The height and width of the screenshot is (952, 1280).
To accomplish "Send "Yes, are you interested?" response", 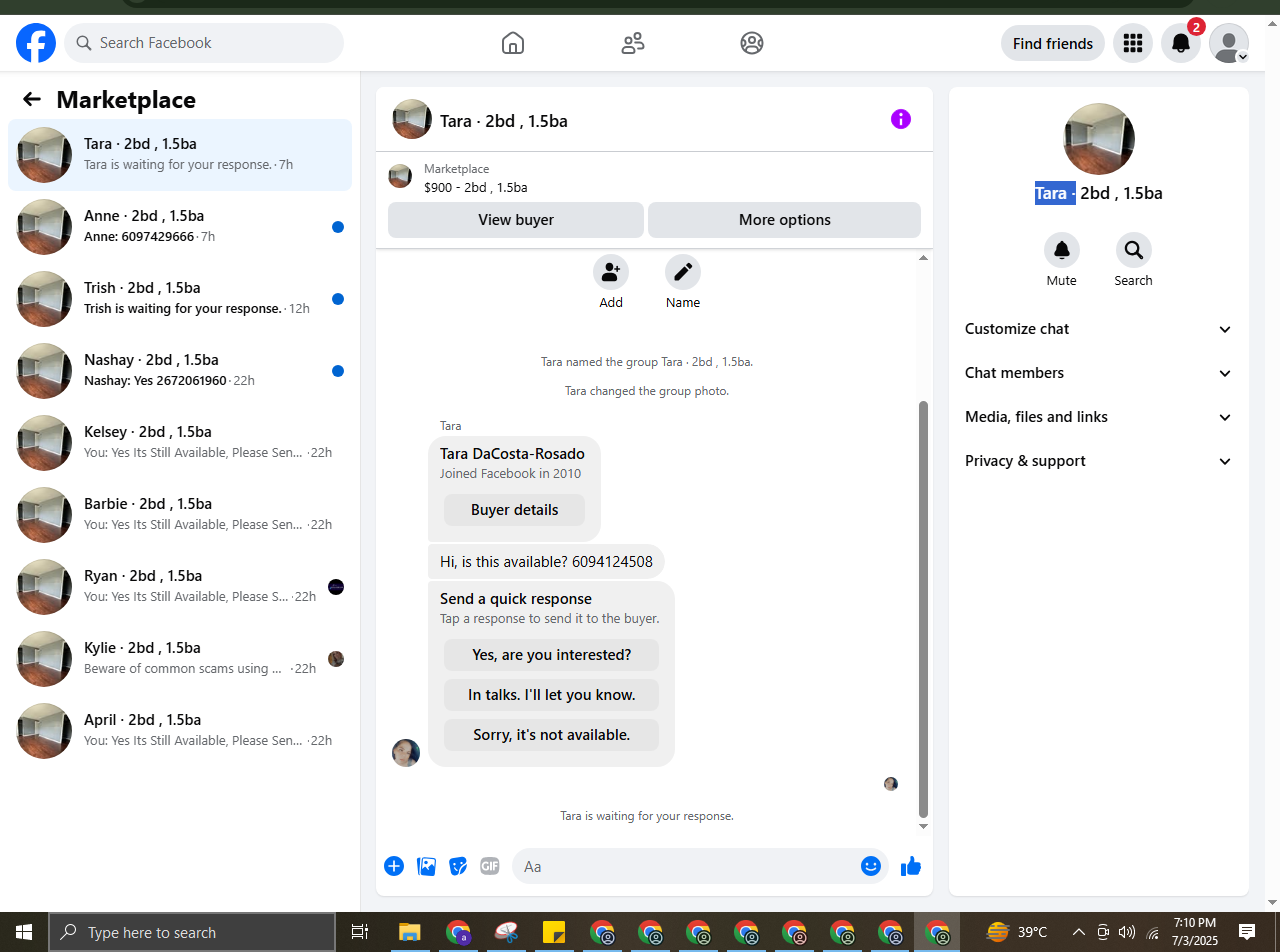I will point(552,655).
